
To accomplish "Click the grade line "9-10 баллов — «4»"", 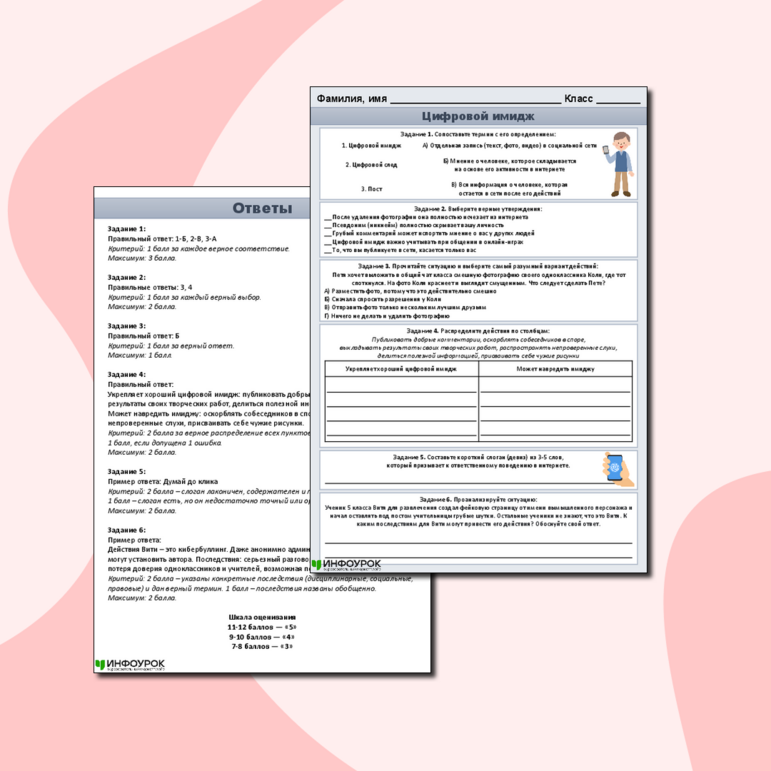I will (262, 637).
